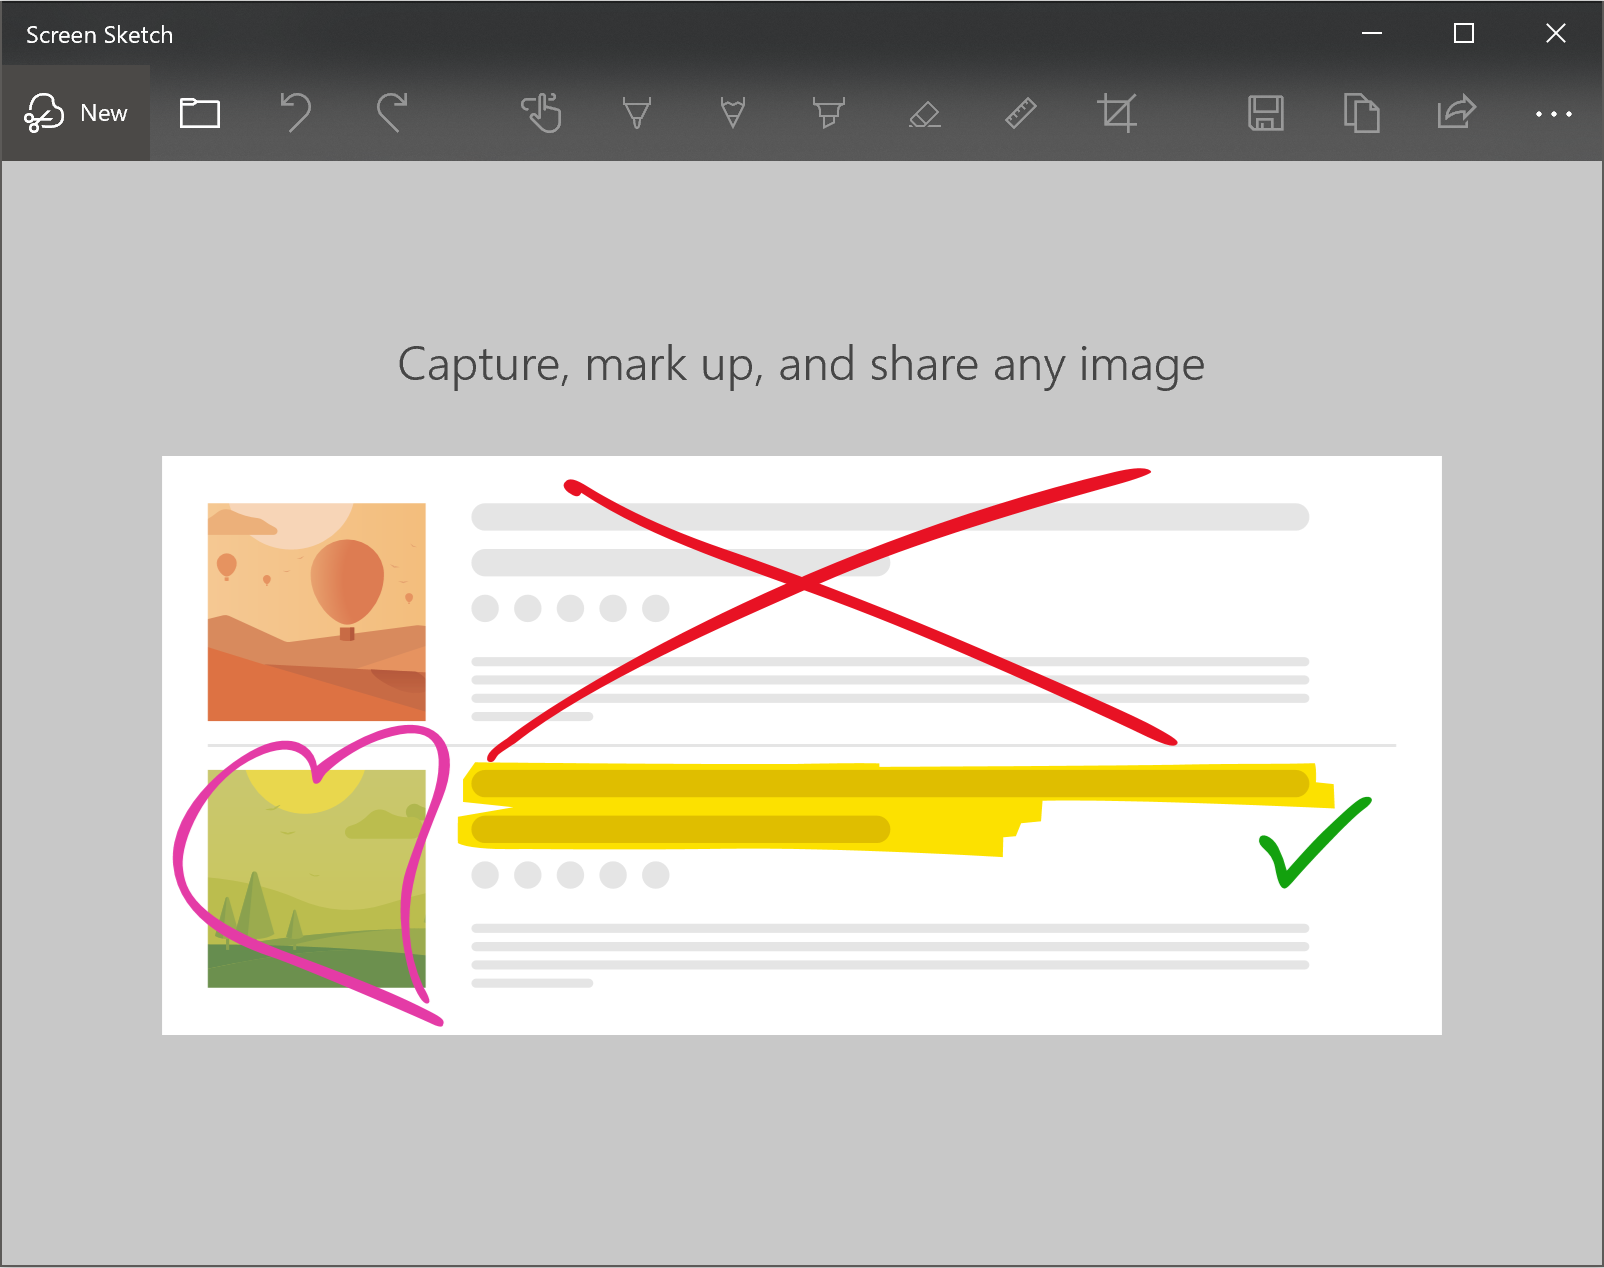
Task: Select the Pencil tool
Action: pyautogui.click(x=733, y=113)
